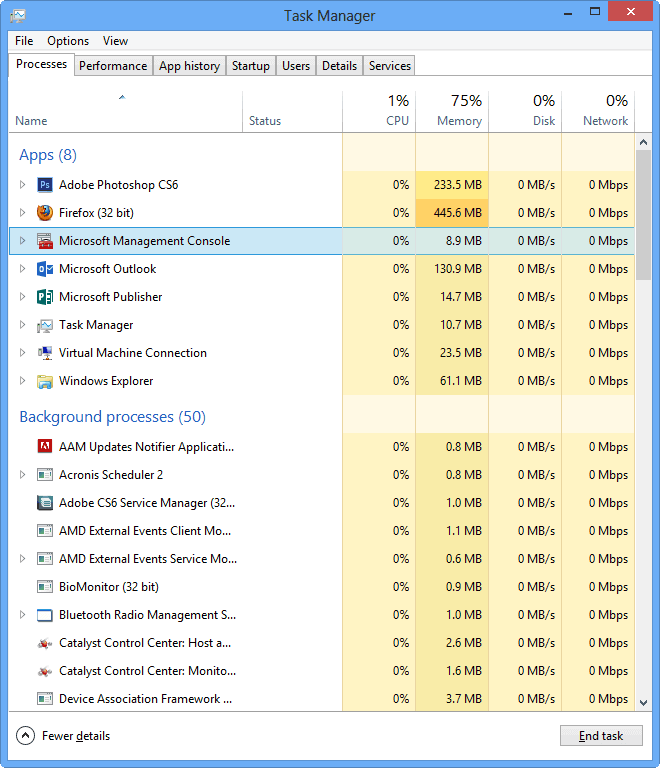Expand Bluetooth Radio Management entry
Image resolution: width=660 pixels, height=768 pixels.
click(22, 614)
